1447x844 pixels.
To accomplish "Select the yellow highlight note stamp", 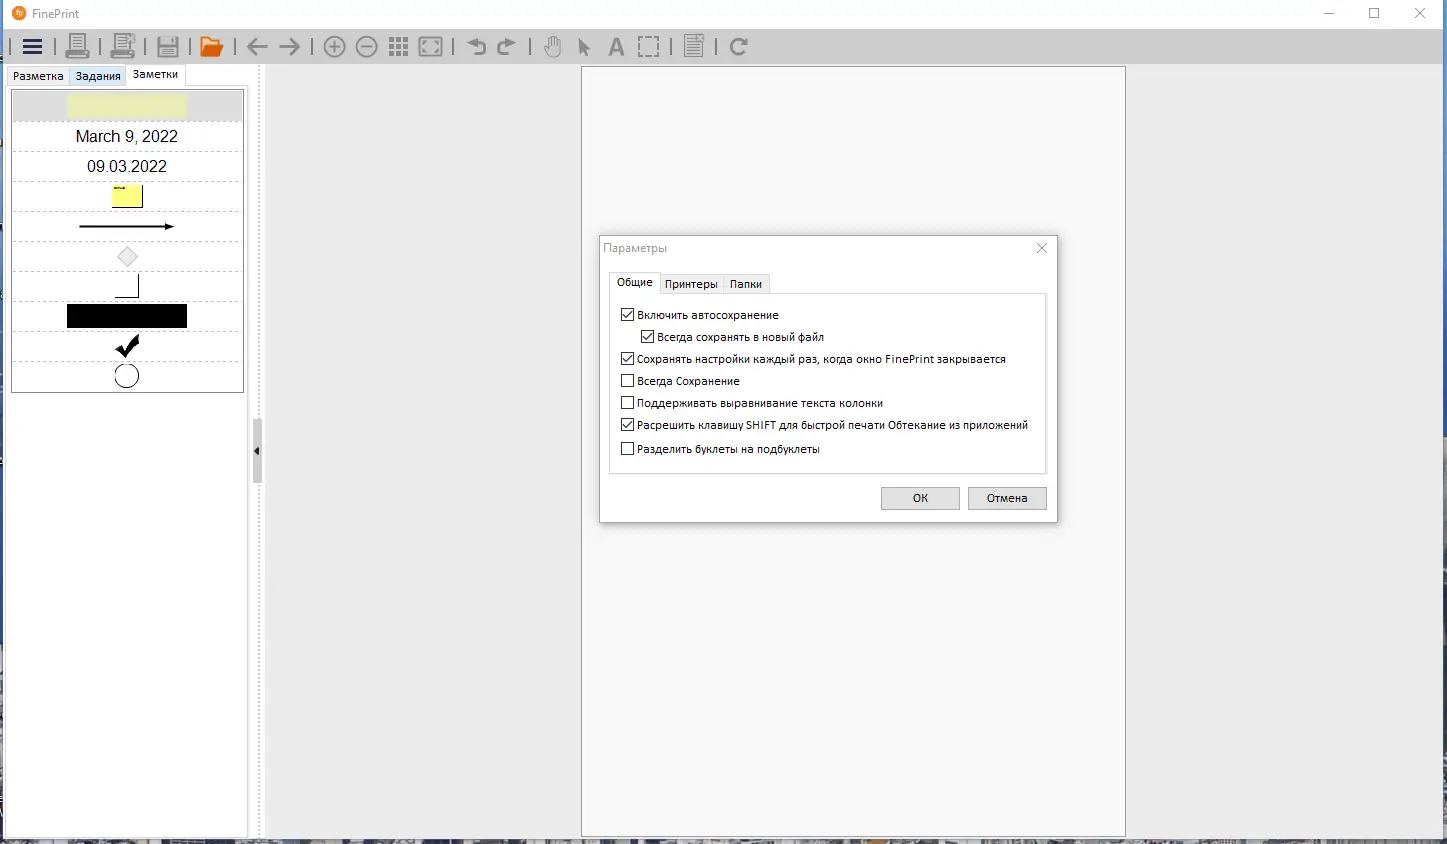I will point(127,106).
